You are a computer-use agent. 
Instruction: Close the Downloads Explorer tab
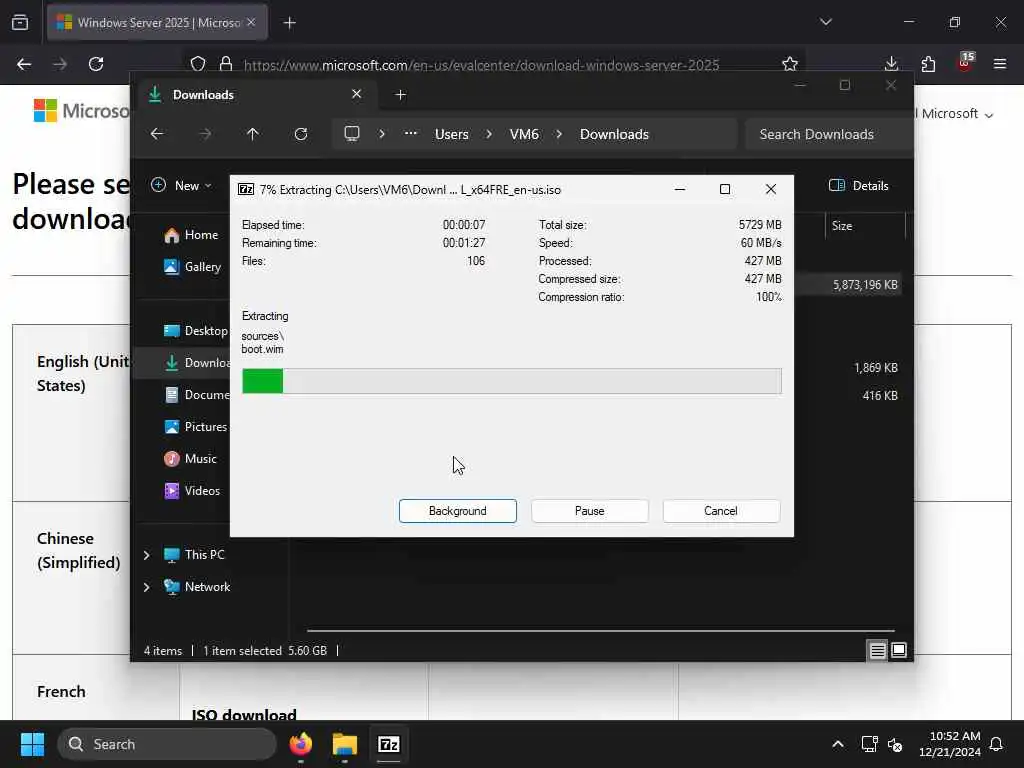[x=357, y=94]
